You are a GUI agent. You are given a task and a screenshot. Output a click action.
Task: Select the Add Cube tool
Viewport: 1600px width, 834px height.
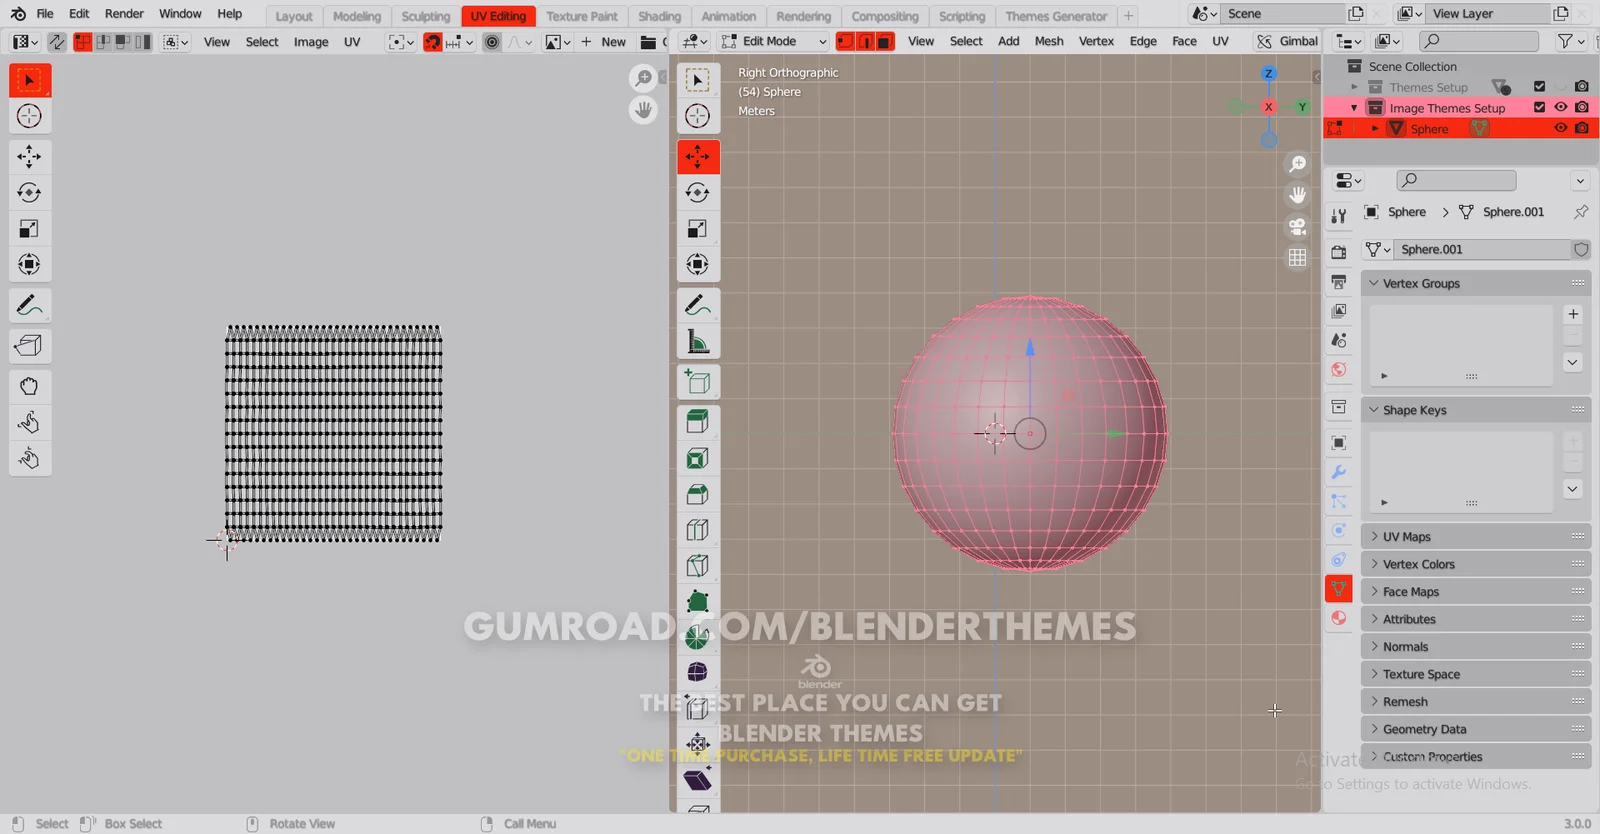click(x=698, y=382)
